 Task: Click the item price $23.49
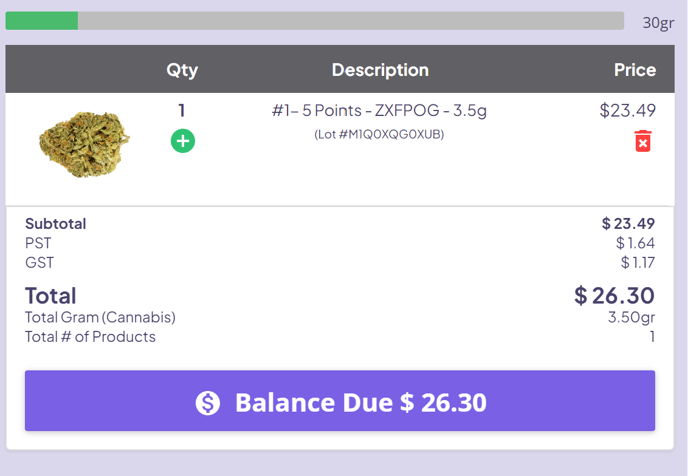[x=627, y=110]
